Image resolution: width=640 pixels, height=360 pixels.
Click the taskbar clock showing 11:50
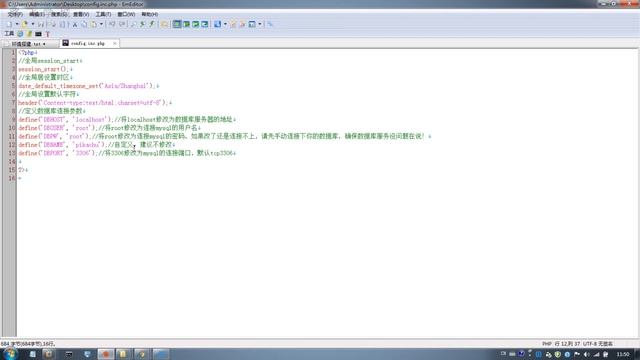point(623,354)
